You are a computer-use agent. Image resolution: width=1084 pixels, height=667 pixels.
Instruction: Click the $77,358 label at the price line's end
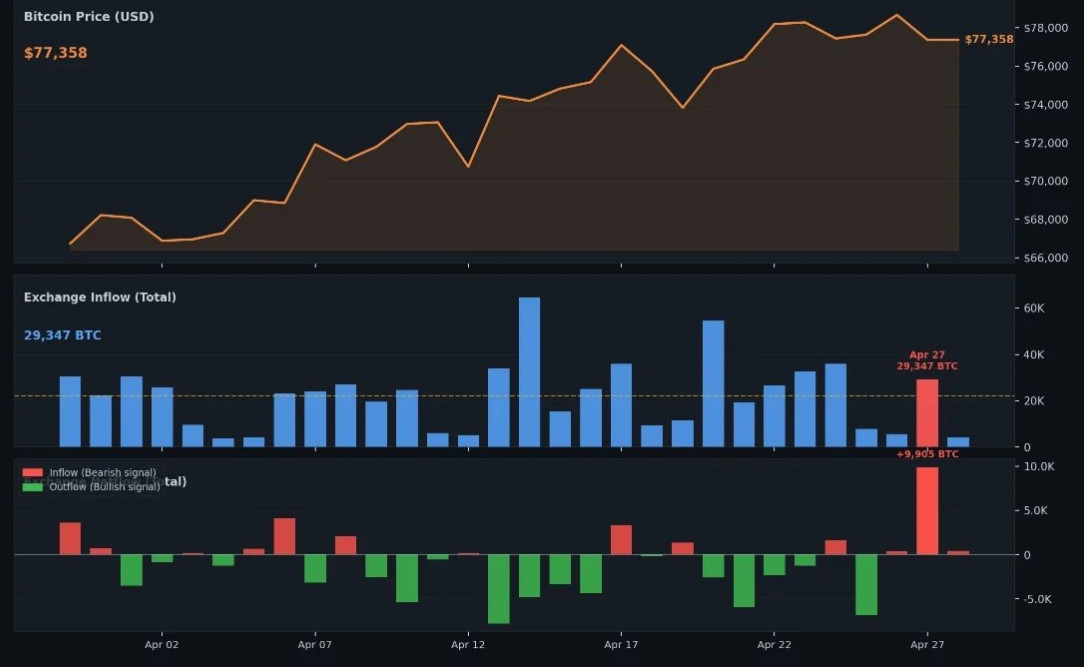(x=989, y=39)
